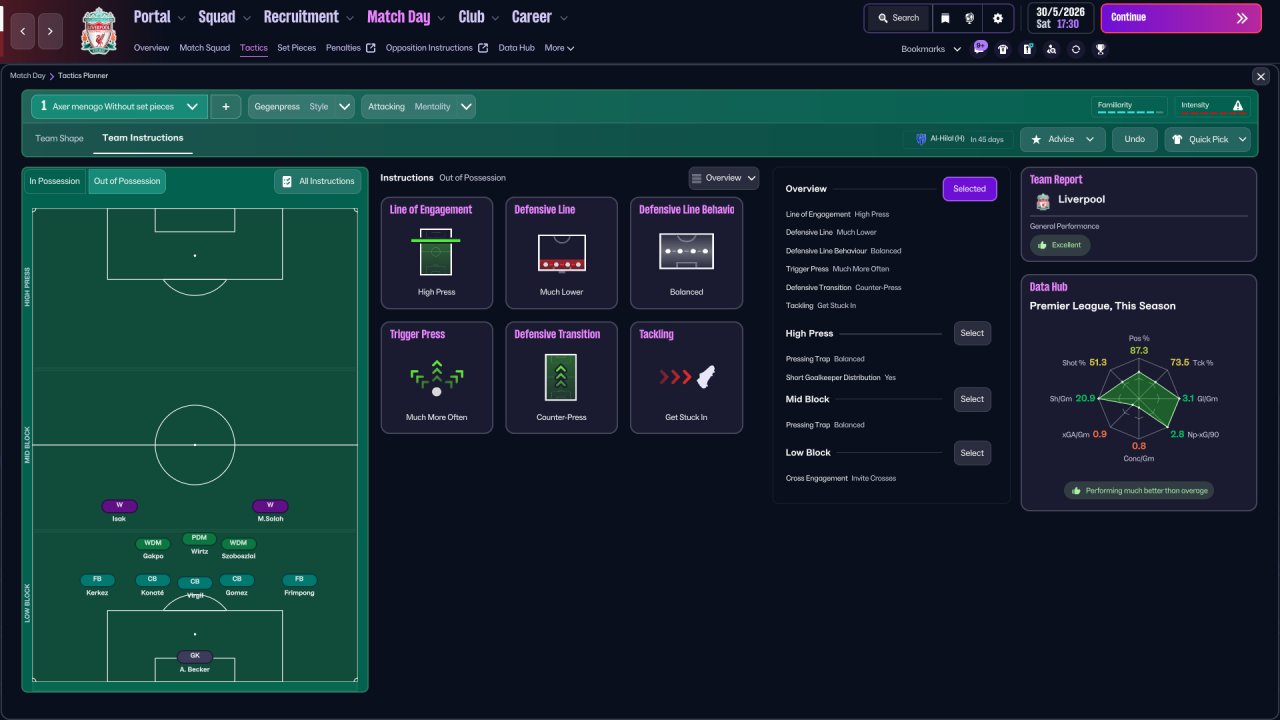Screen dimensions: 1280x720
Task: Open the settings gear icon
Action: point(998,18)
